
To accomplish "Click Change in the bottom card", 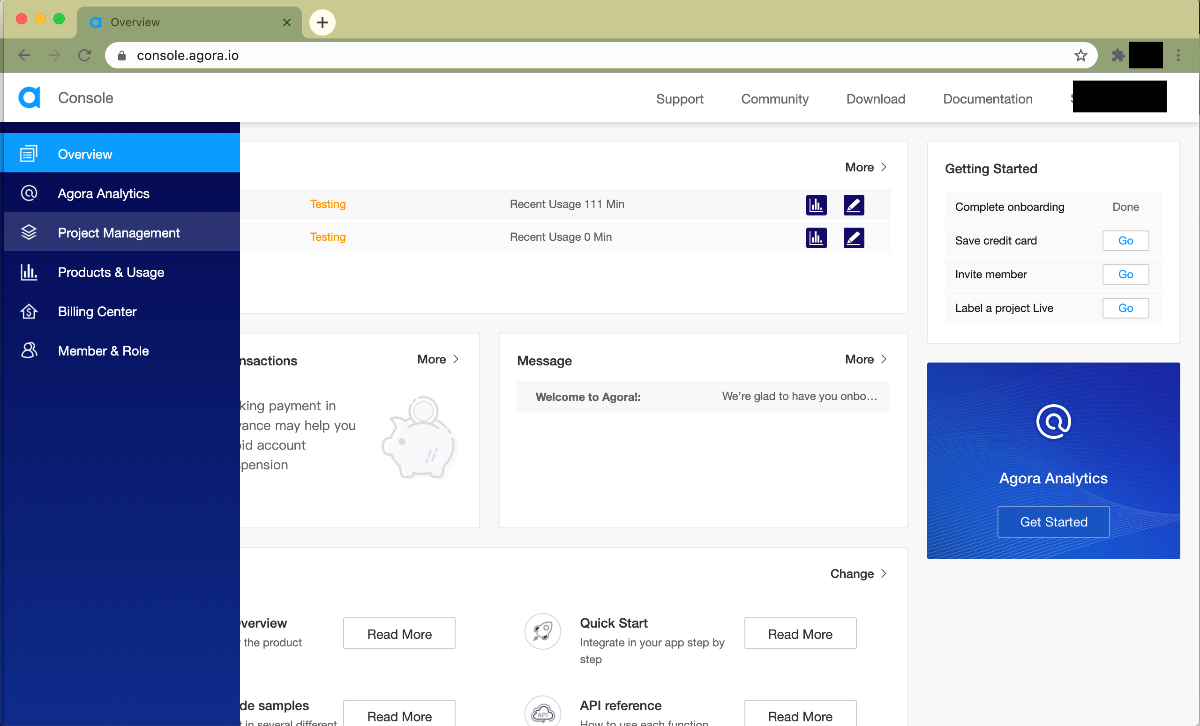I will point(858,574).
